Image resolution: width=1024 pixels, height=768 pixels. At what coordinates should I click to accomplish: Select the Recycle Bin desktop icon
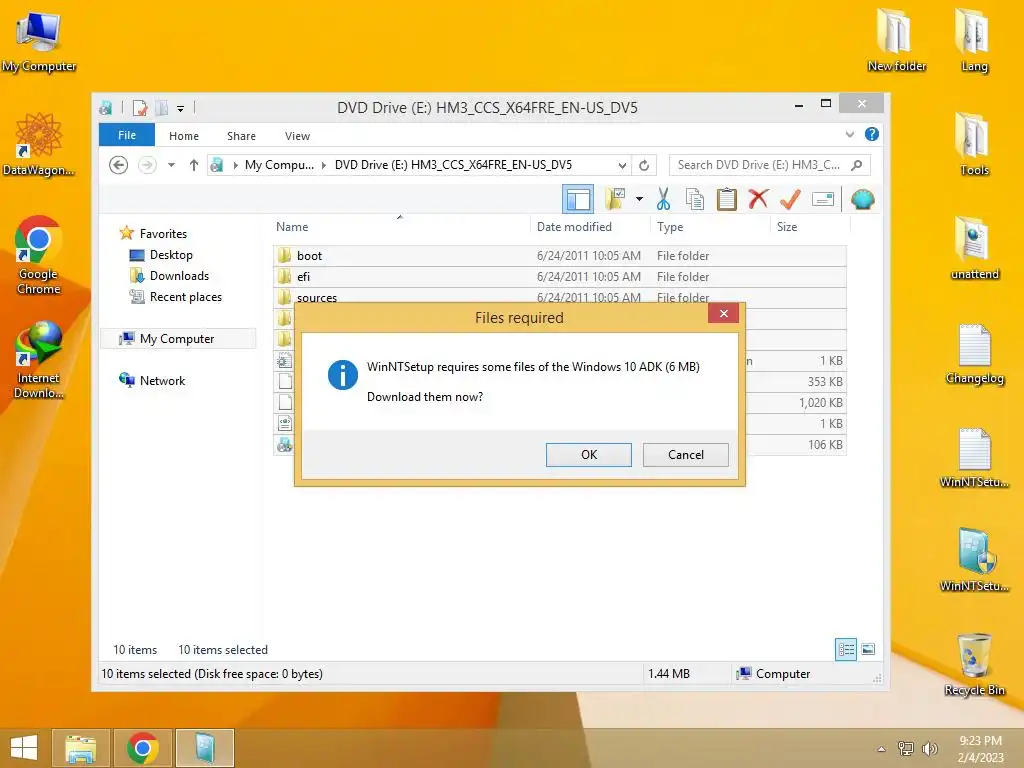pos(974,664)
